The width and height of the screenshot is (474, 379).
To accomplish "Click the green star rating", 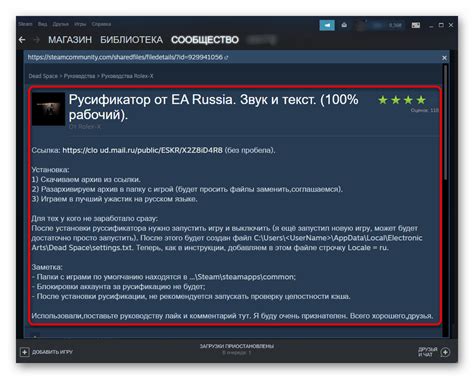I will point(402,100).
